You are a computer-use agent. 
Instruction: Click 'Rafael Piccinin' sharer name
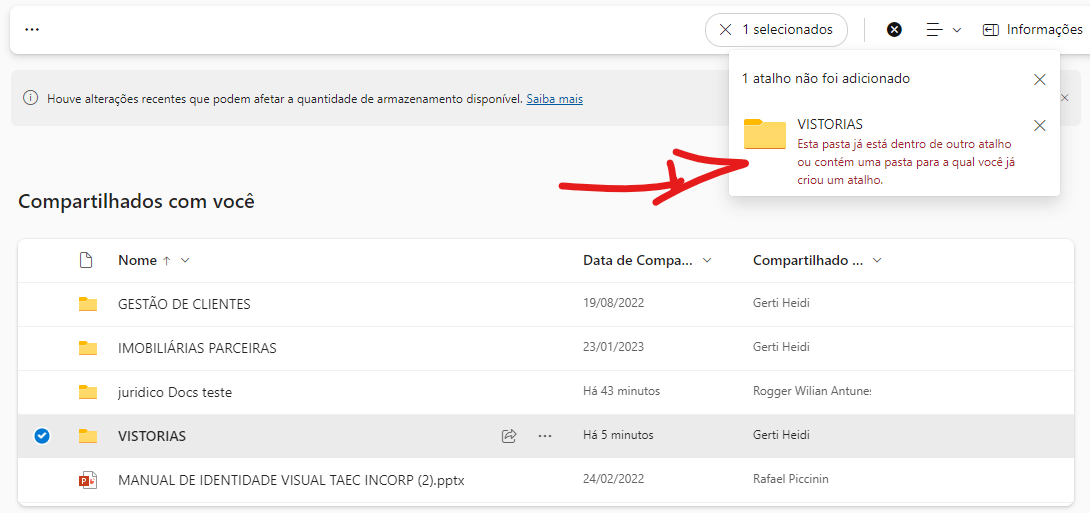tap(791, 479)
